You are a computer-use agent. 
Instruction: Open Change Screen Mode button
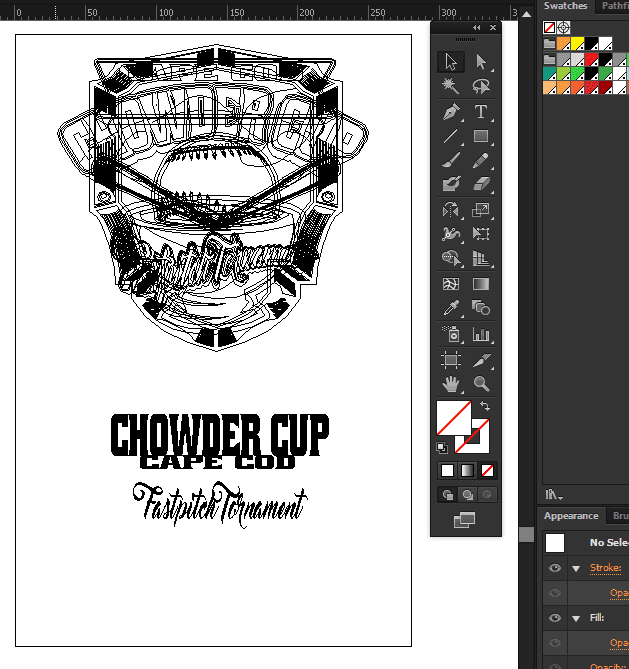[x=465, y=520]
